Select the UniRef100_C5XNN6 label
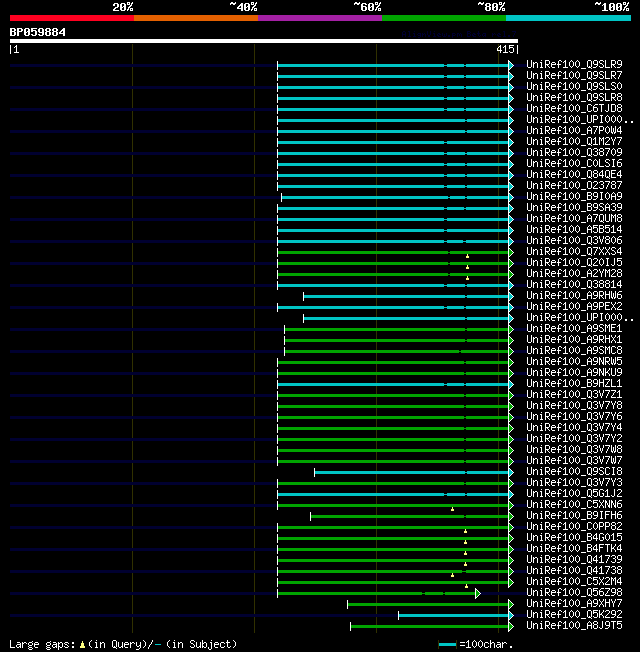 (574, 504)
